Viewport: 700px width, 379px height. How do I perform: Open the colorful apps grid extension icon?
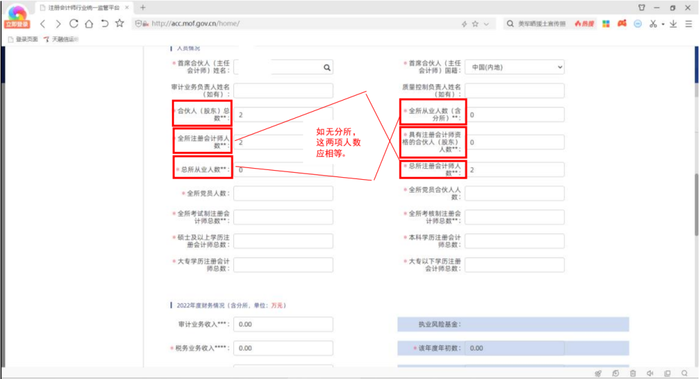pyautogui.click(x=606, y=24)
